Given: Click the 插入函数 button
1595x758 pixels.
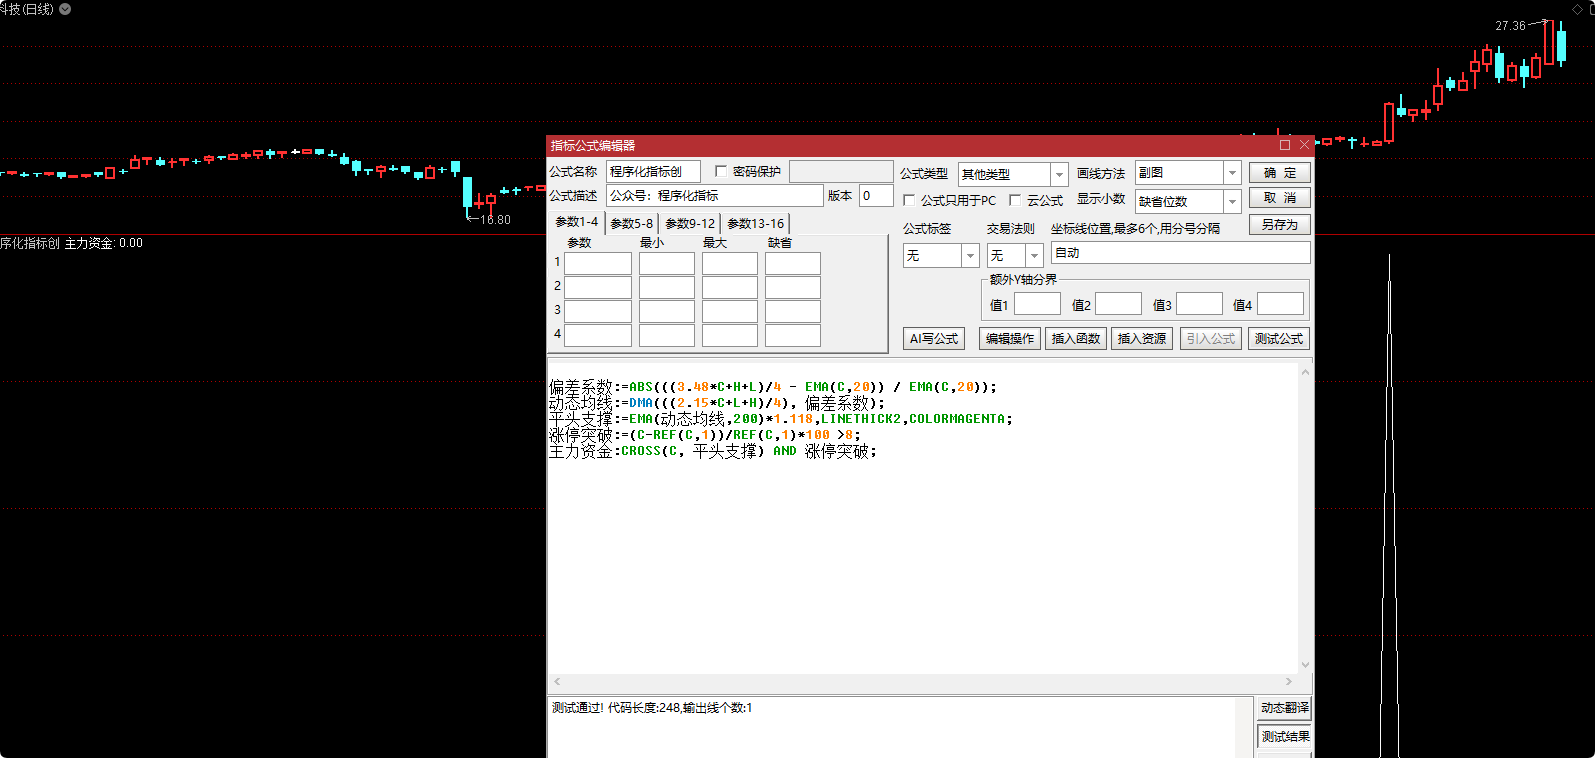Looking at the screenshot, I should (1076, 339).
